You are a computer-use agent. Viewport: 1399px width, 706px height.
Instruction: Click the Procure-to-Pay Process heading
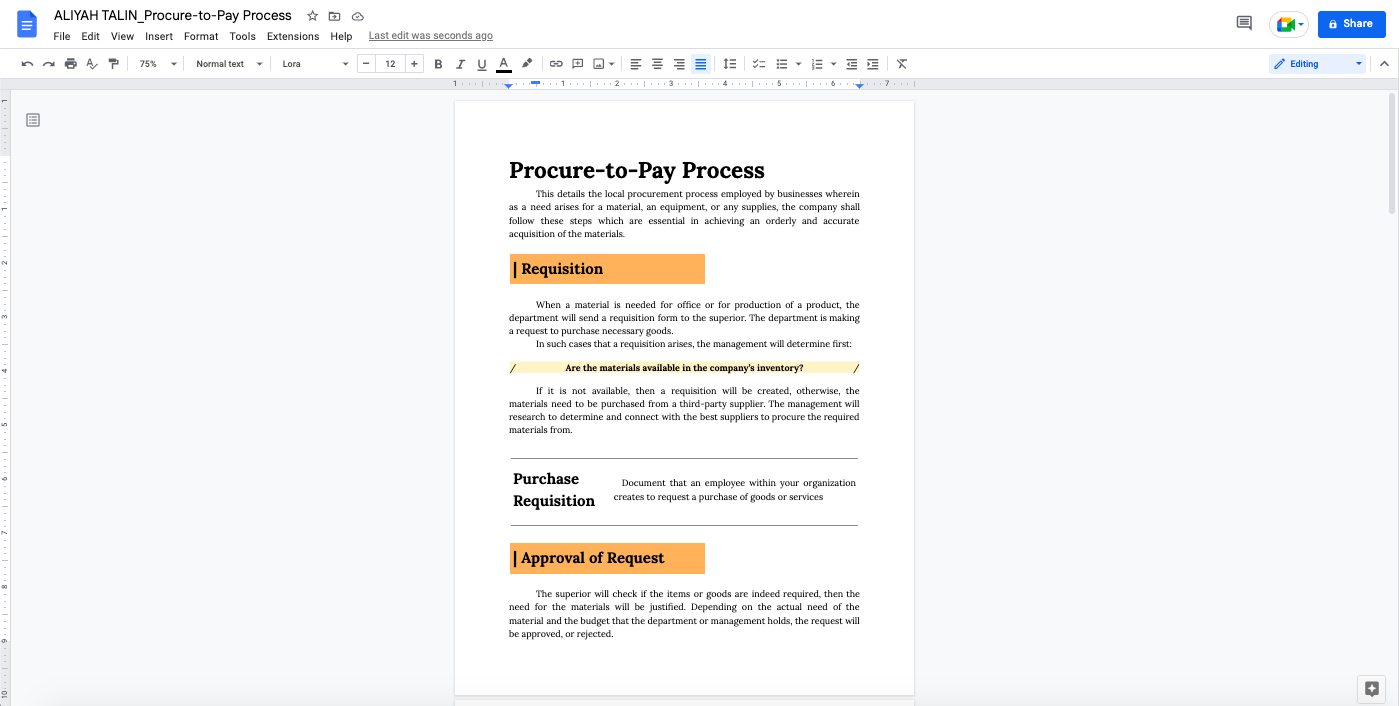coord(637,170)
